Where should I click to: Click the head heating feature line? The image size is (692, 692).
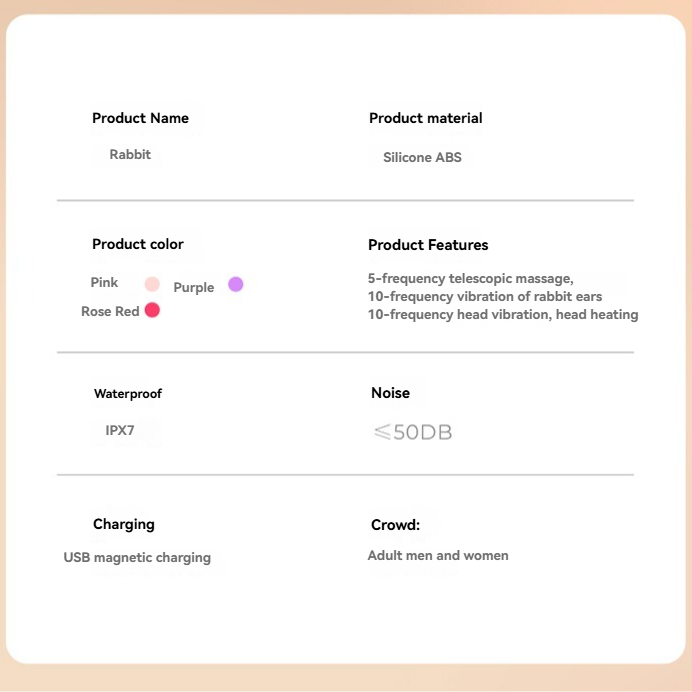point(503,315)
